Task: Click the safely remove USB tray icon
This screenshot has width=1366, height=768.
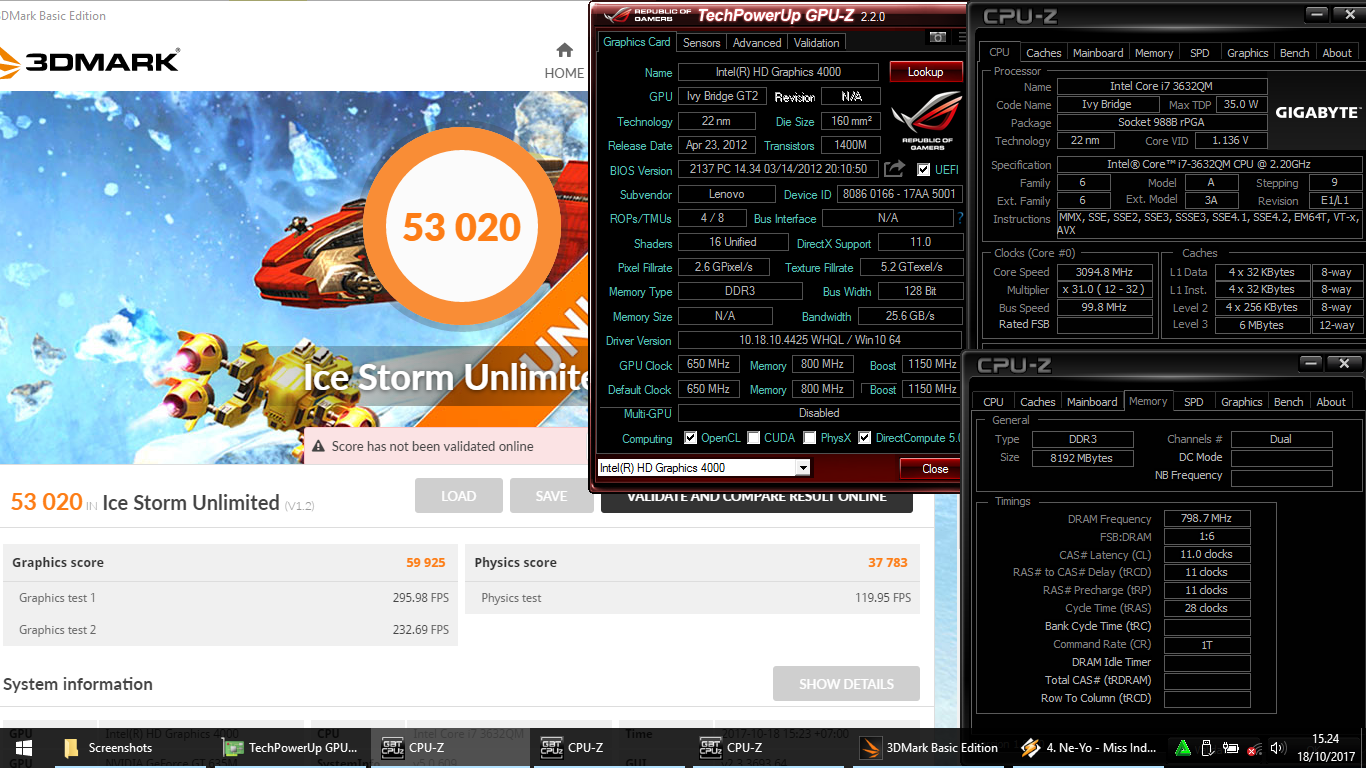Action: (1207, 747)
